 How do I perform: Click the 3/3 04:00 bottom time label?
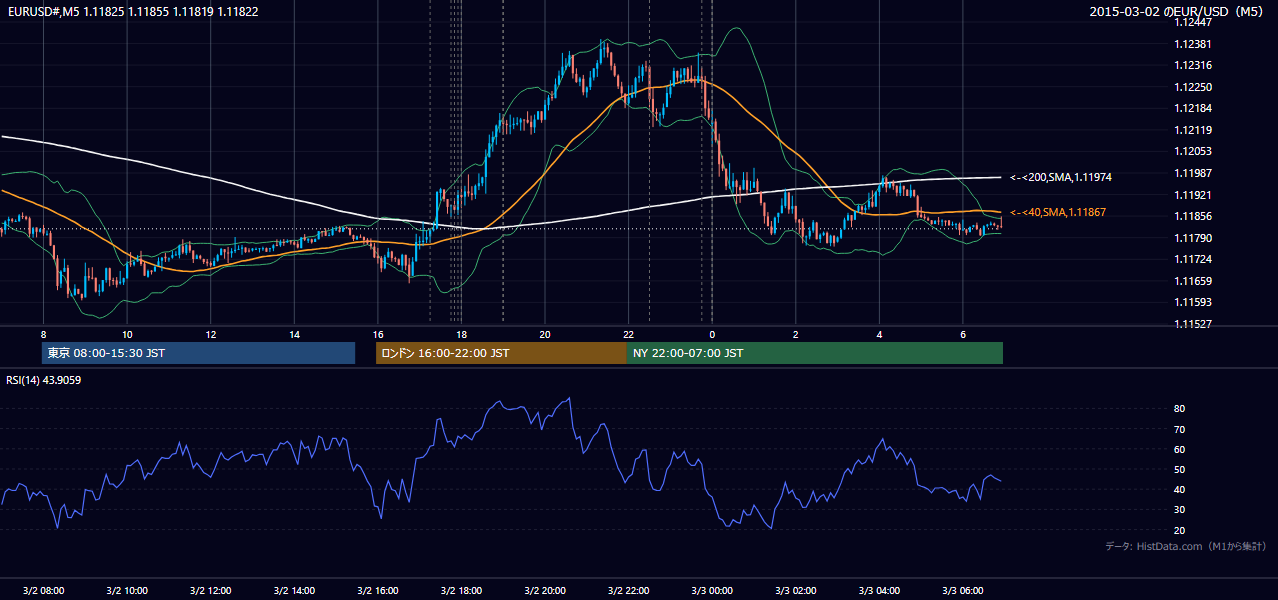point(879,590)
